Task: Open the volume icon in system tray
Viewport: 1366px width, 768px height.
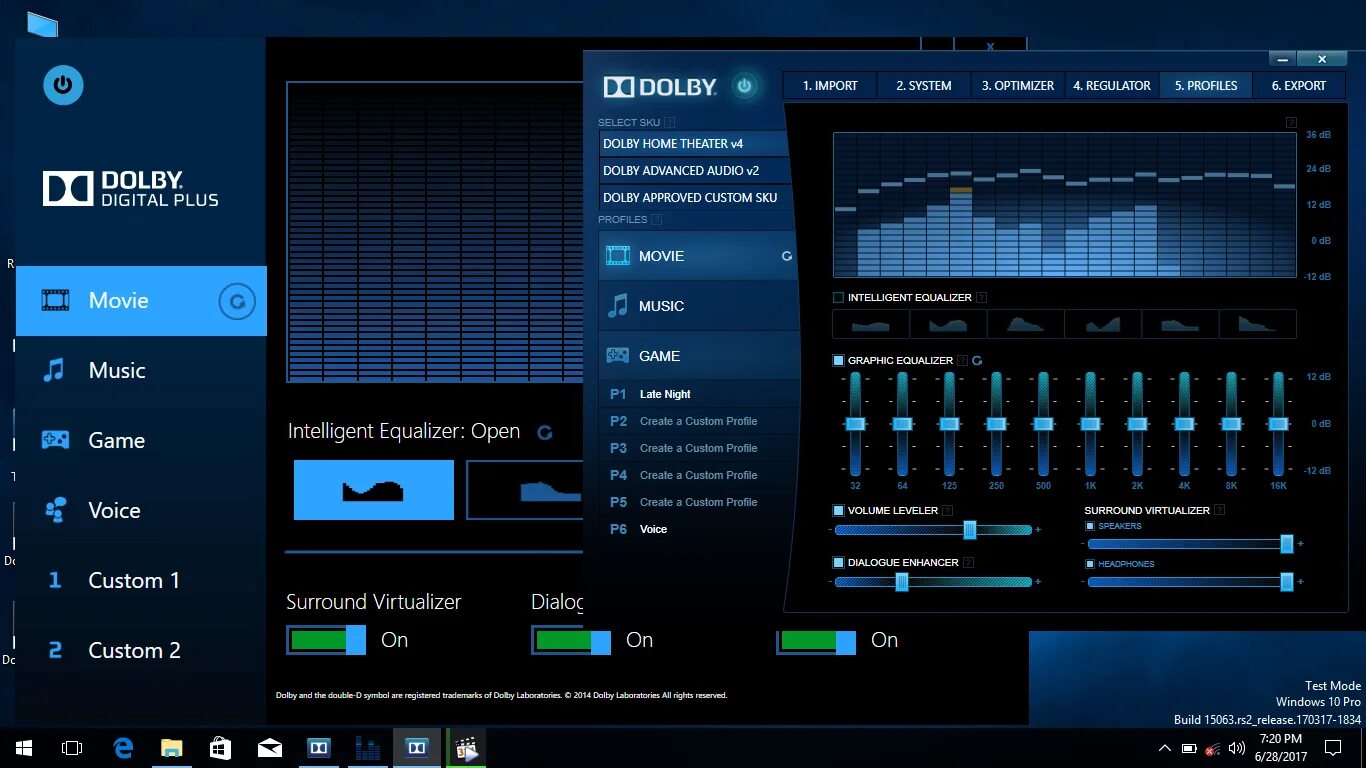Action: (1237, 748)
